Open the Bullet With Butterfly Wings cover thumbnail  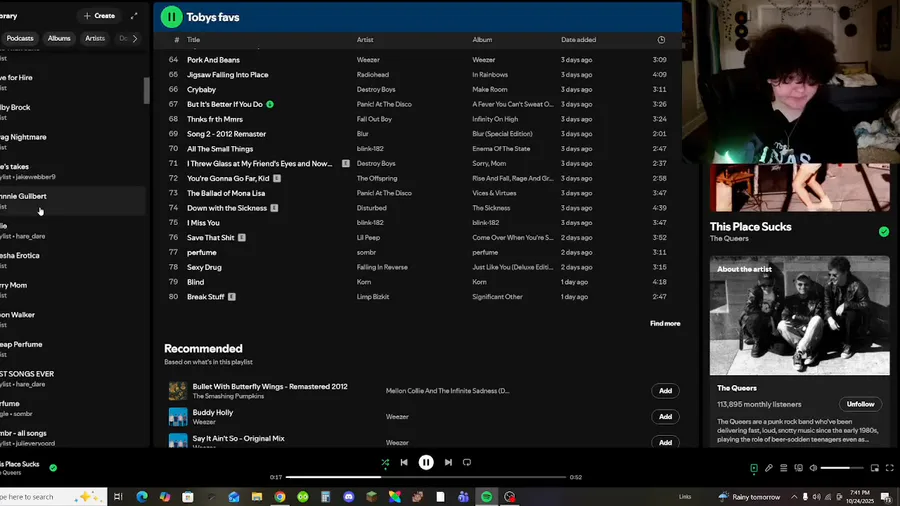(178, 391)
